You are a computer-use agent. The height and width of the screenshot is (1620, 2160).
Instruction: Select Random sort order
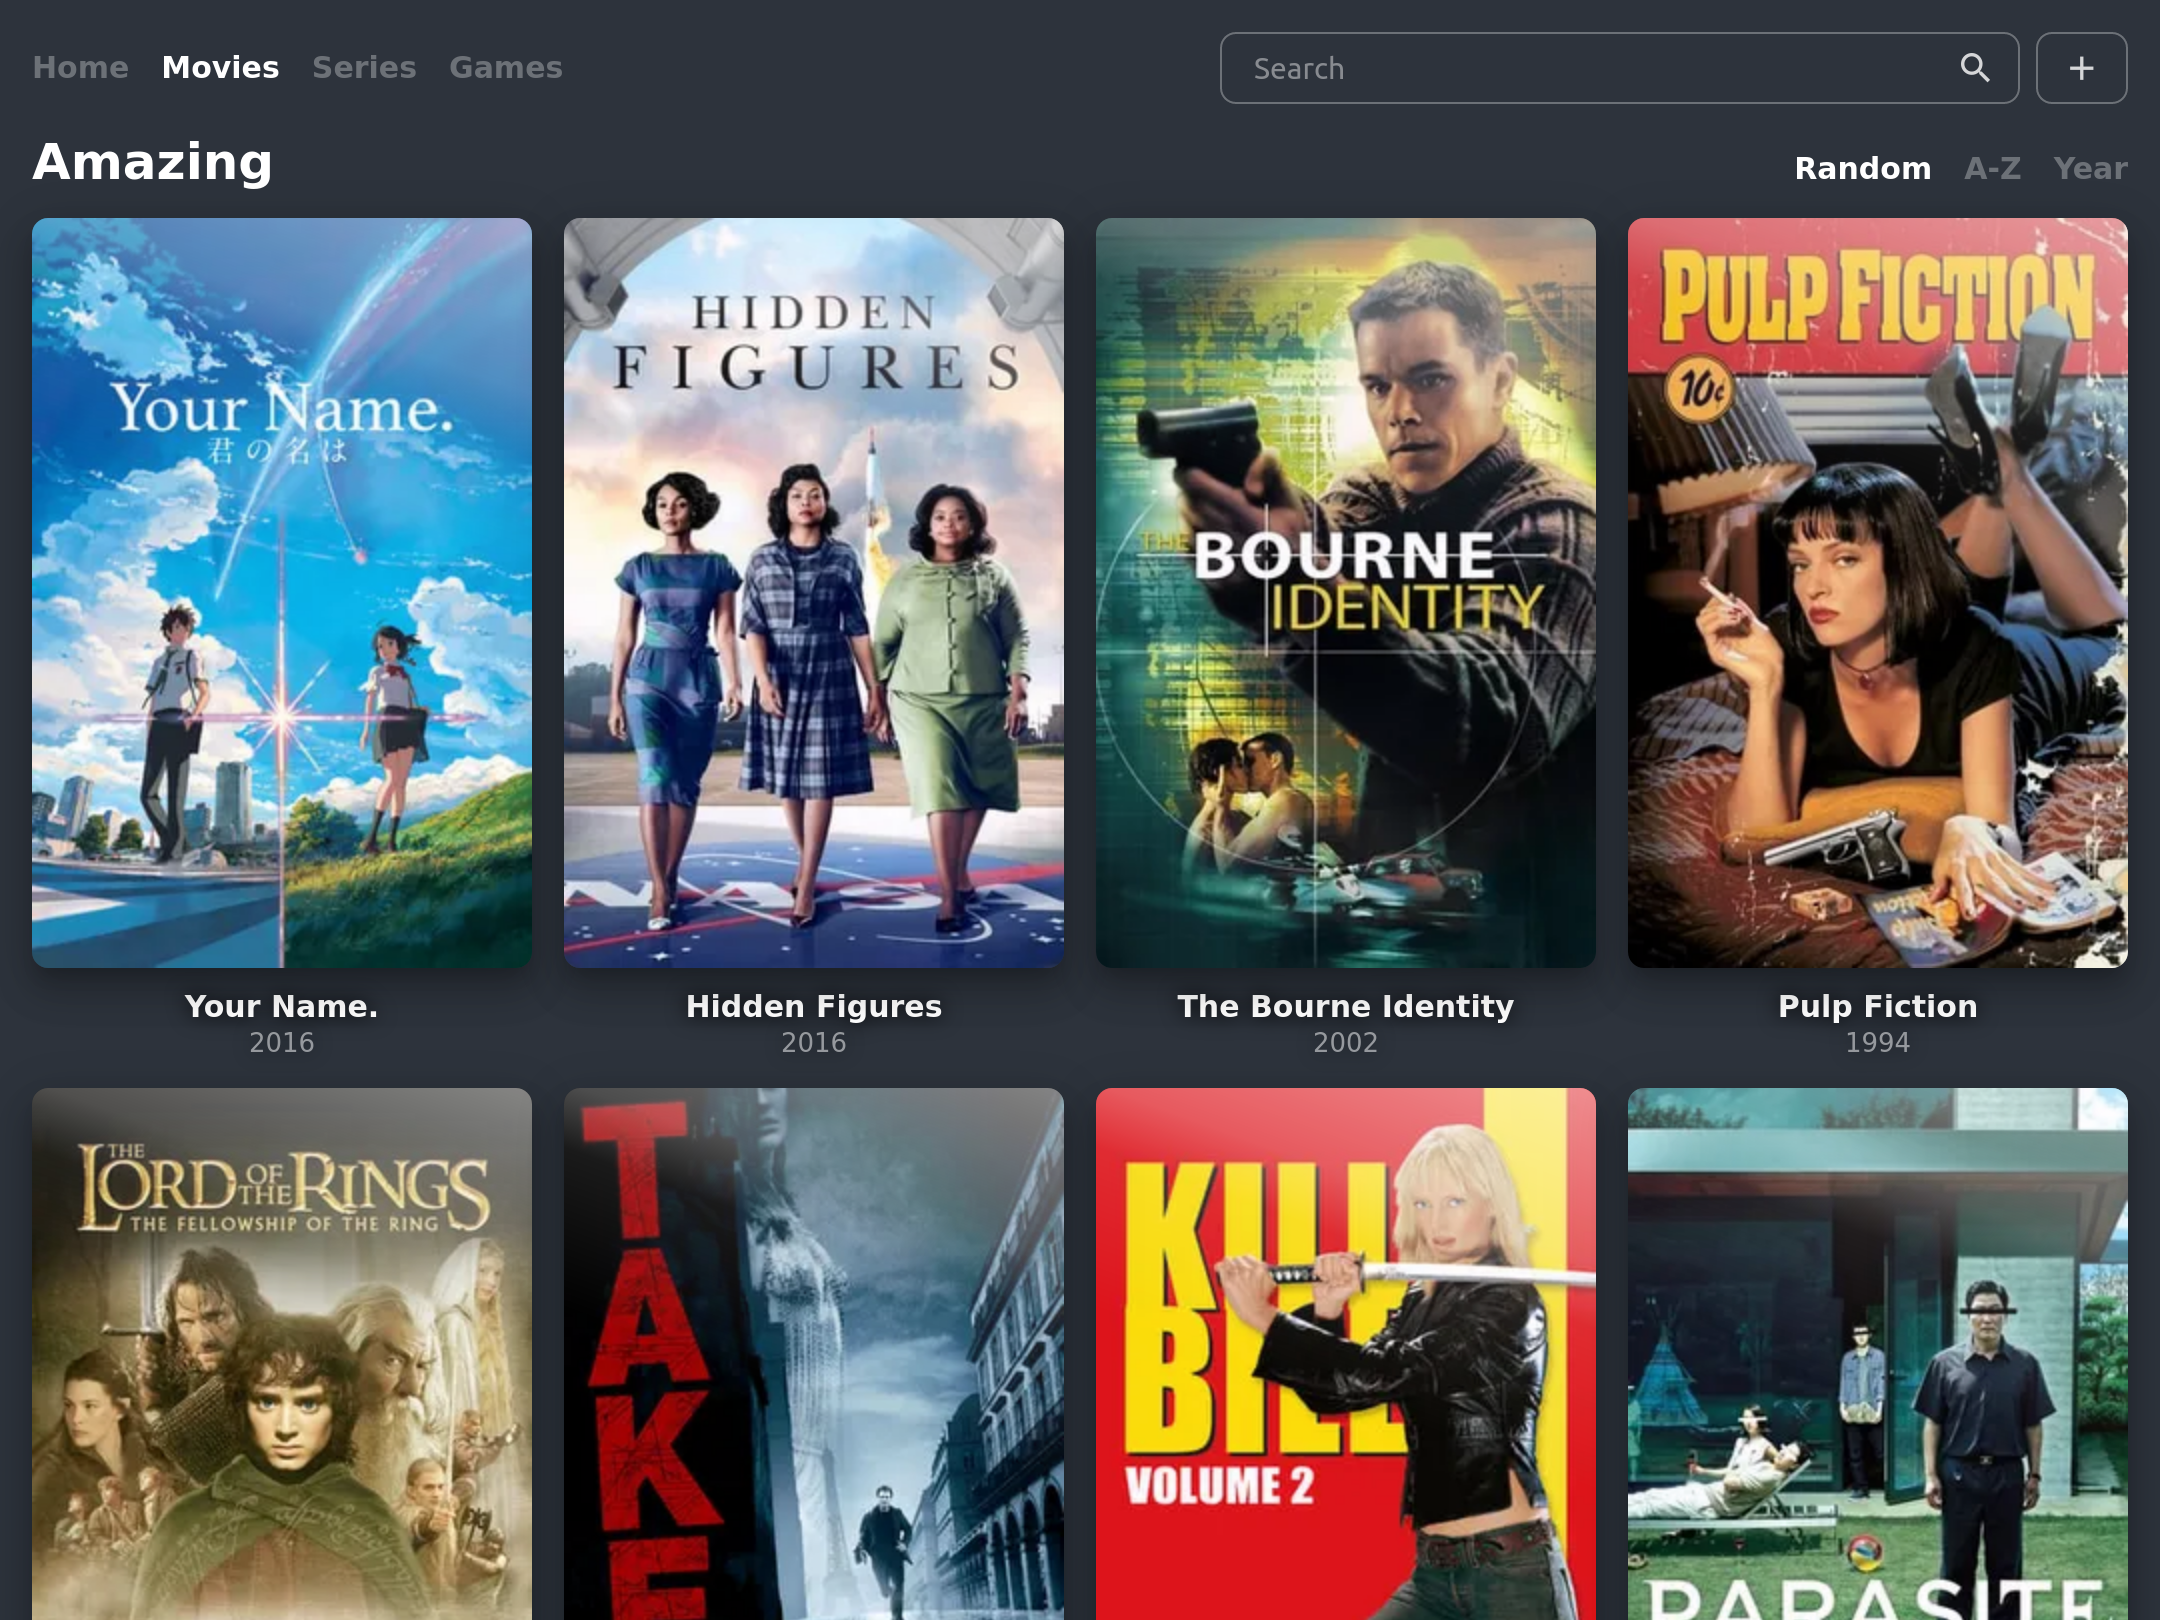[1862, 168]
